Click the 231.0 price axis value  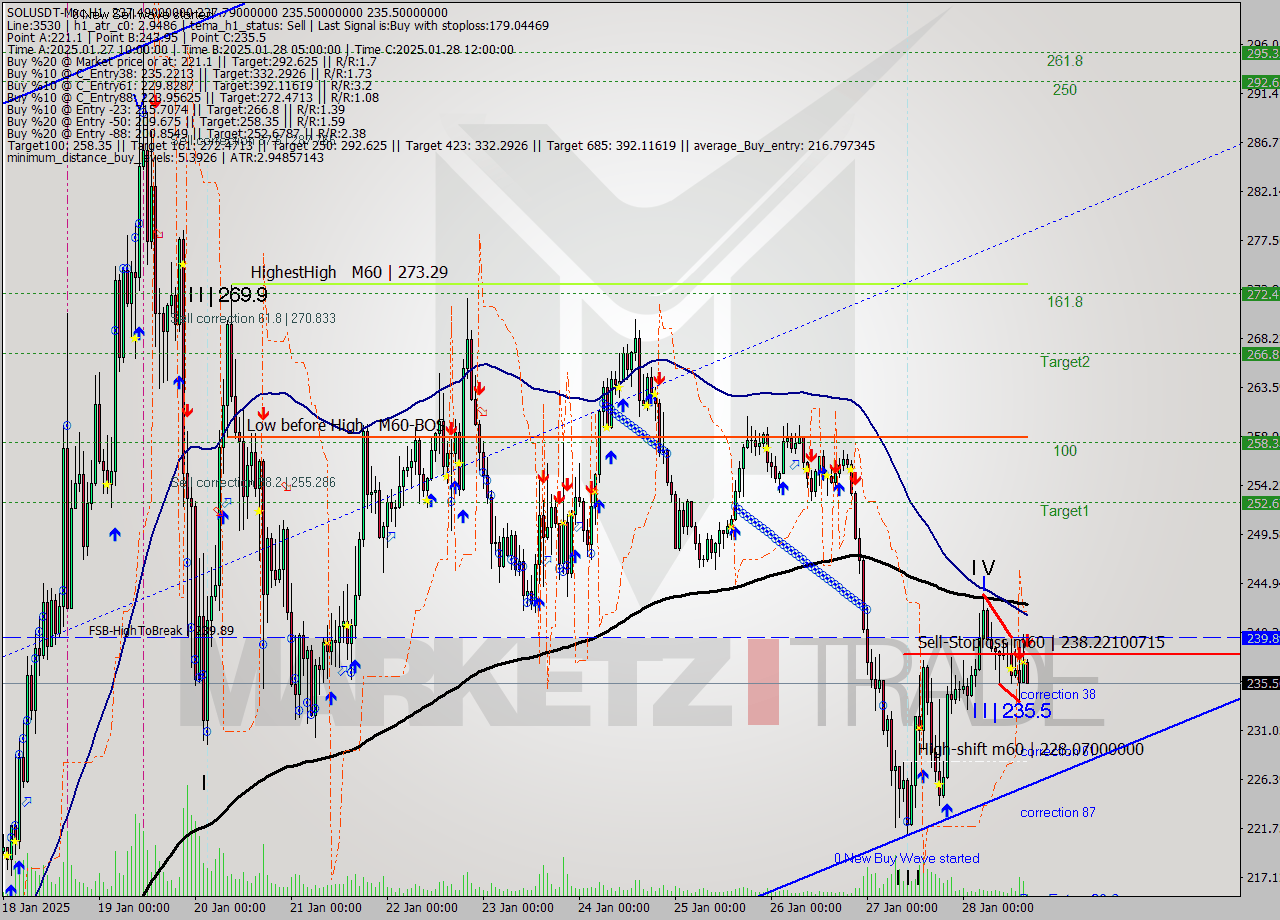1264,730
